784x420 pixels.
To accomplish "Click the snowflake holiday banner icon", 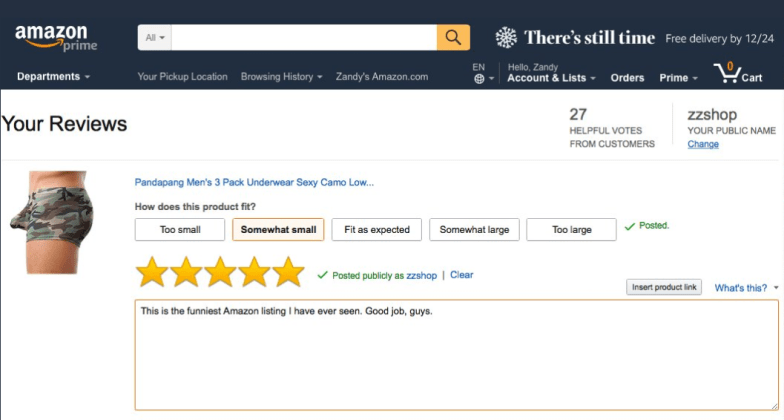I will tap(506, 38).
